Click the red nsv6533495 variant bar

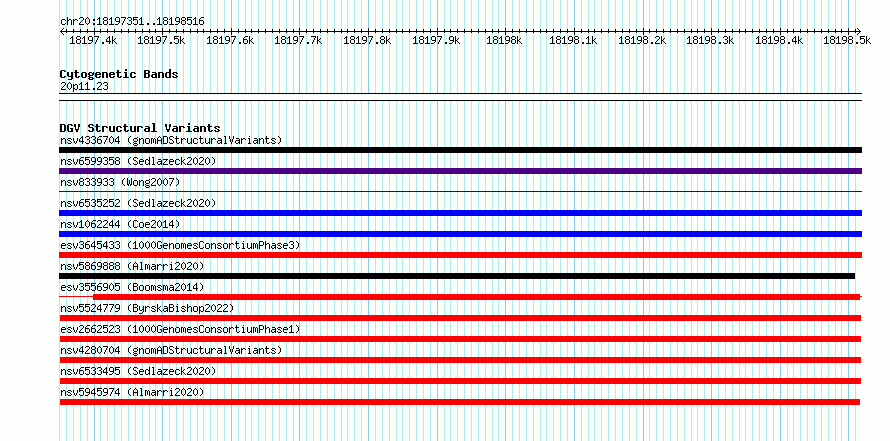[x=460, y=381]
